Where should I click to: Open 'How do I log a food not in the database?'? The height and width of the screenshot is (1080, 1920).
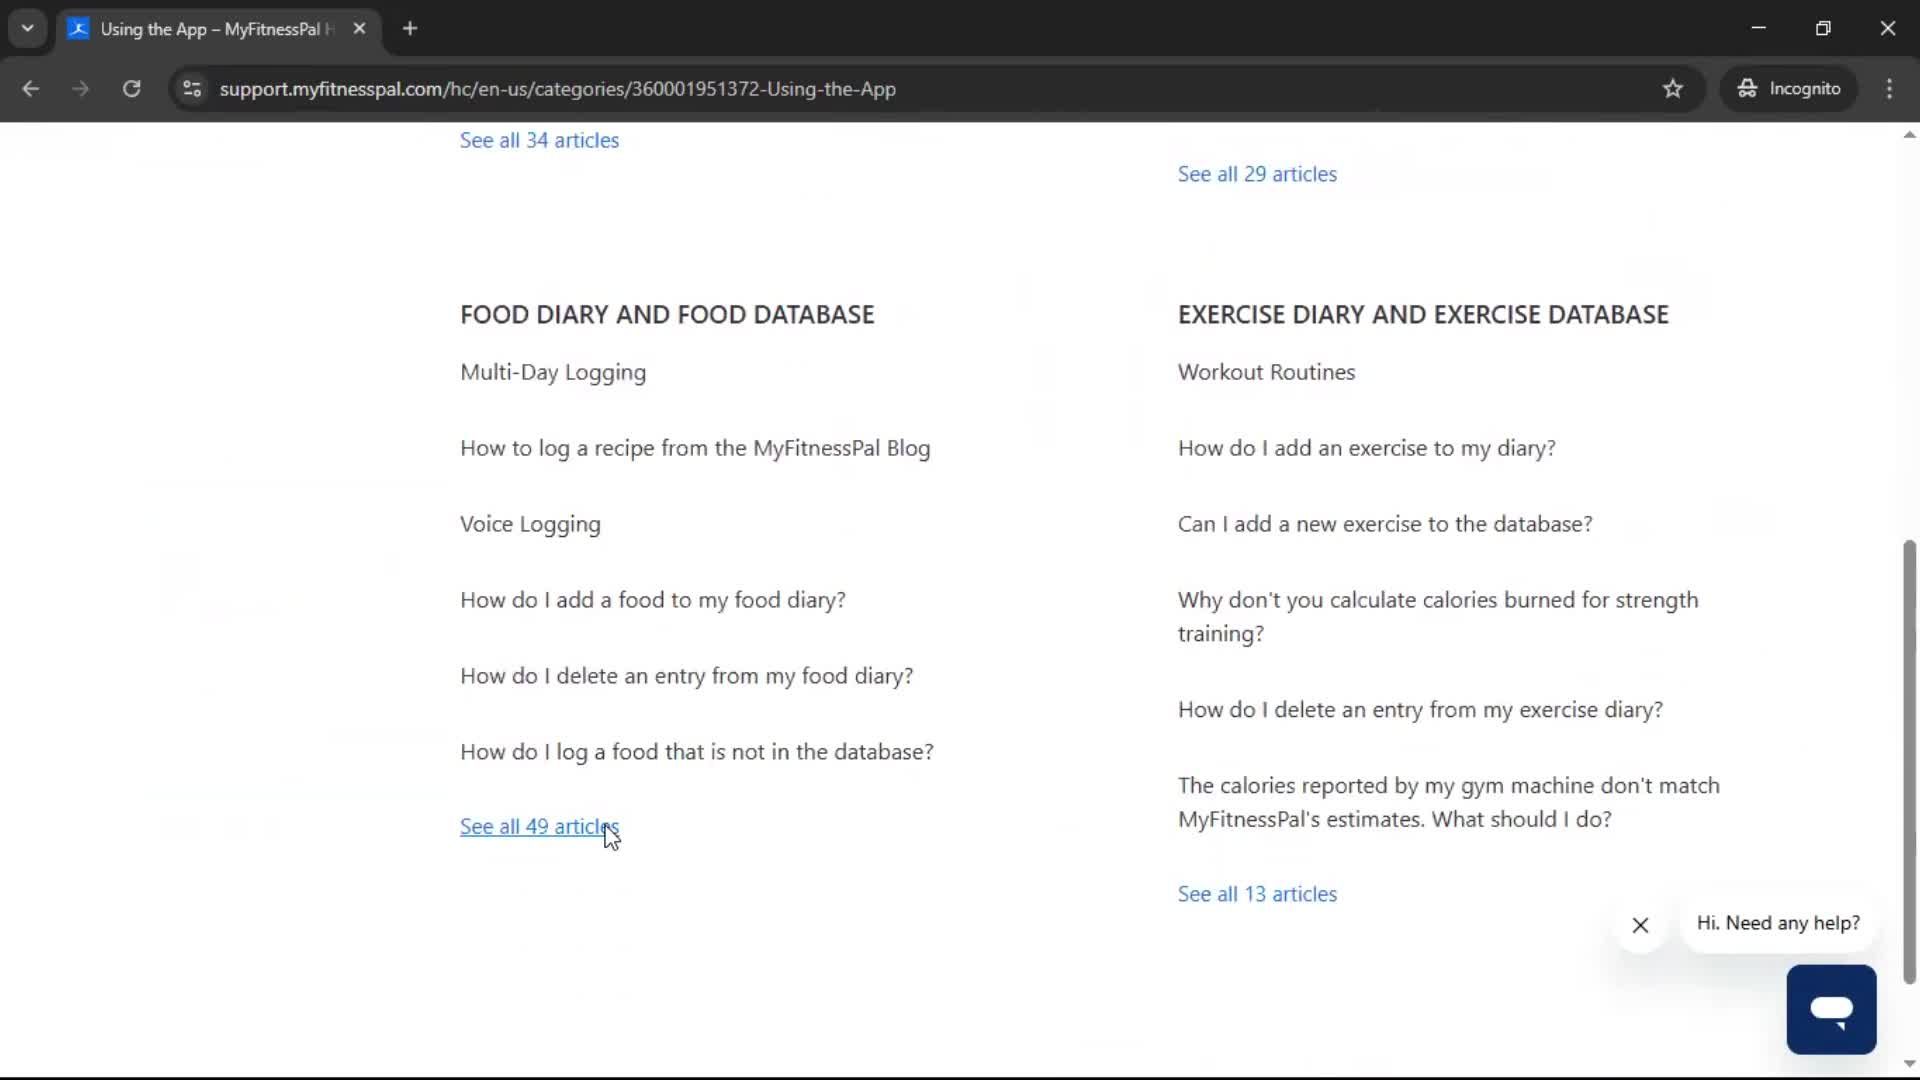[697, 752]
